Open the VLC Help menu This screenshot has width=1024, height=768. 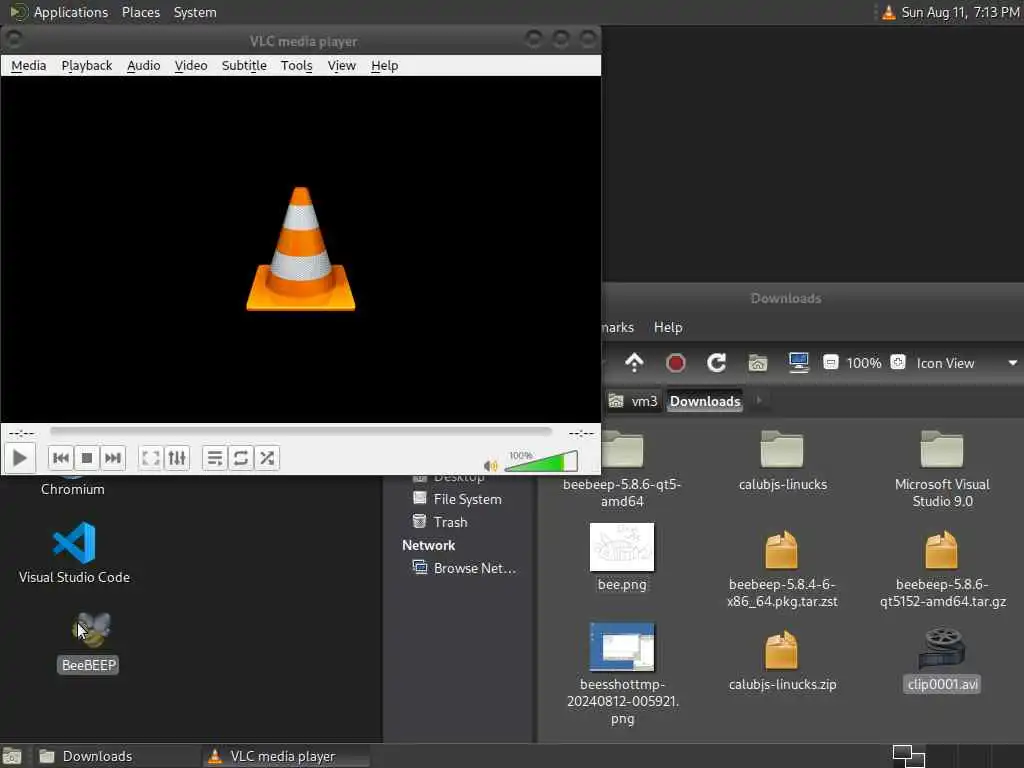tap(385, 65)
